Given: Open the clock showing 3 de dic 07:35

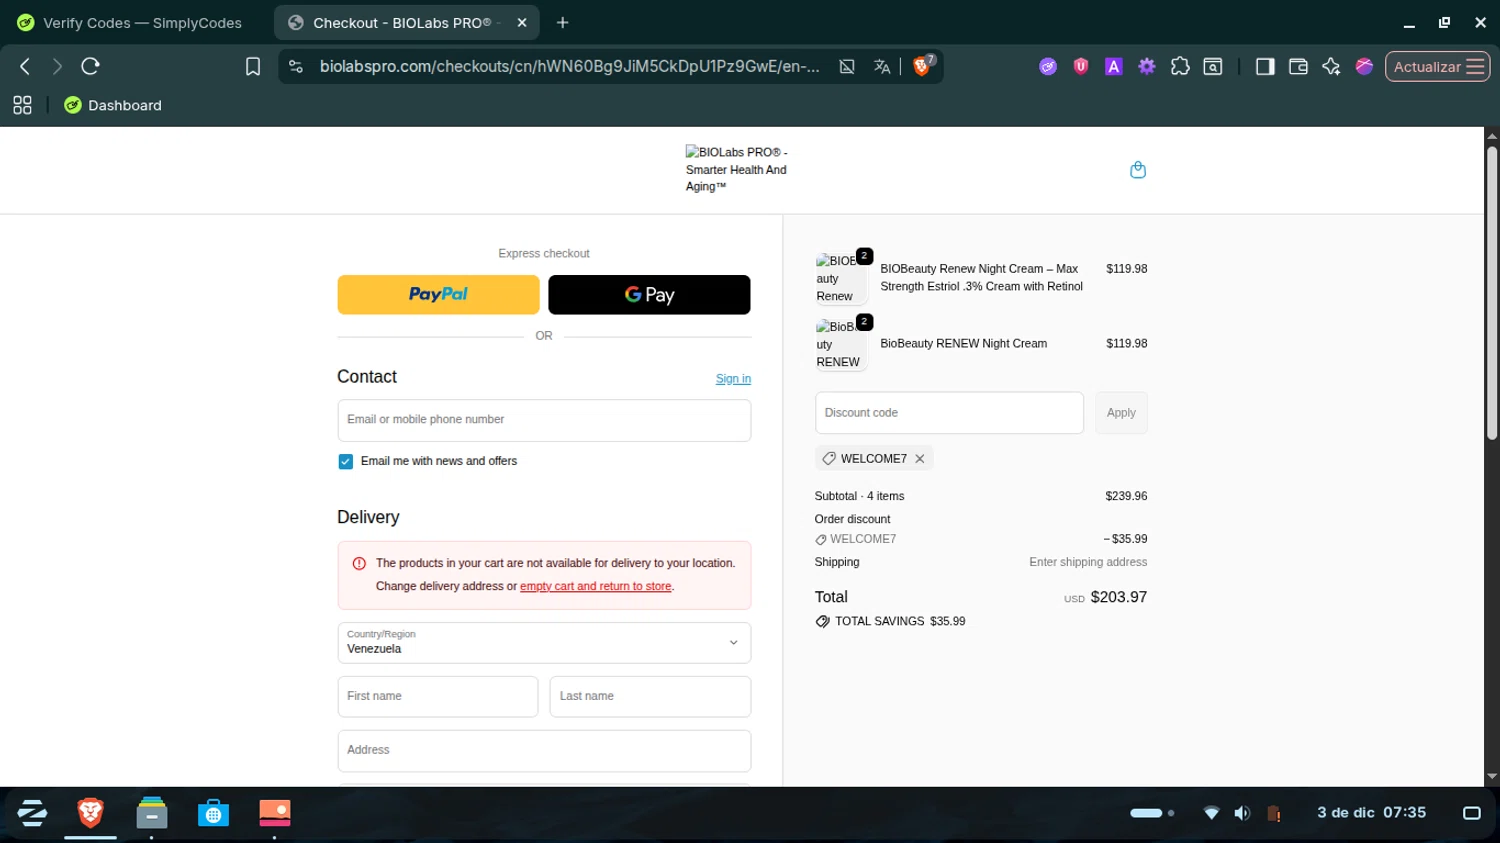Looking at the screenshot, I should (x=1371, y=812).
